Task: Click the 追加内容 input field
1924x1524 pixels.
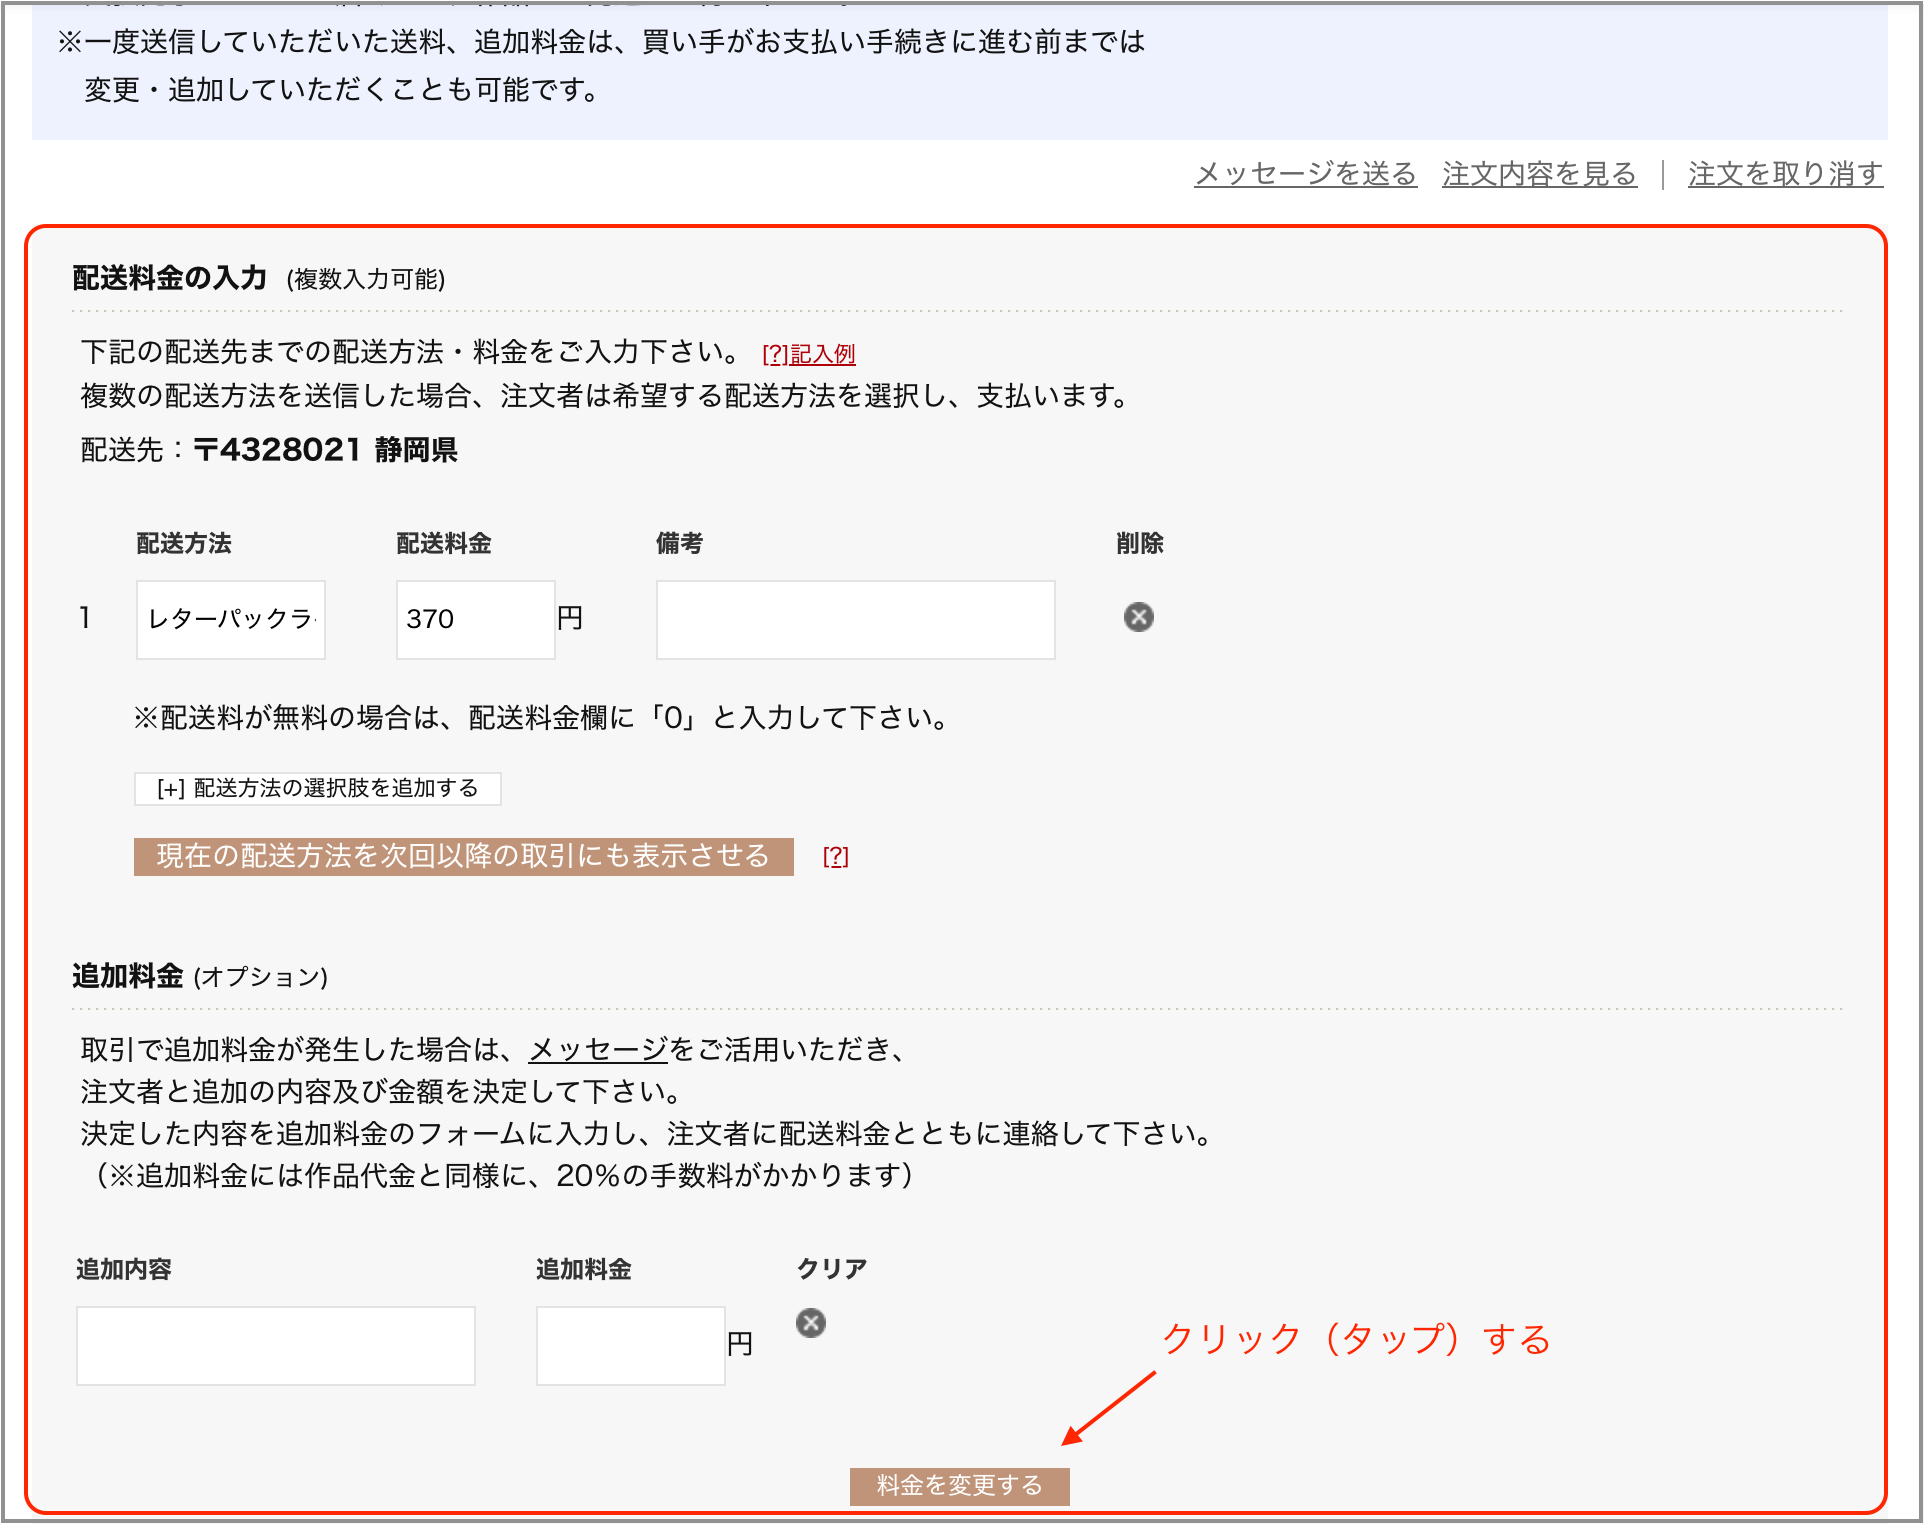Action: point(275,1346)
